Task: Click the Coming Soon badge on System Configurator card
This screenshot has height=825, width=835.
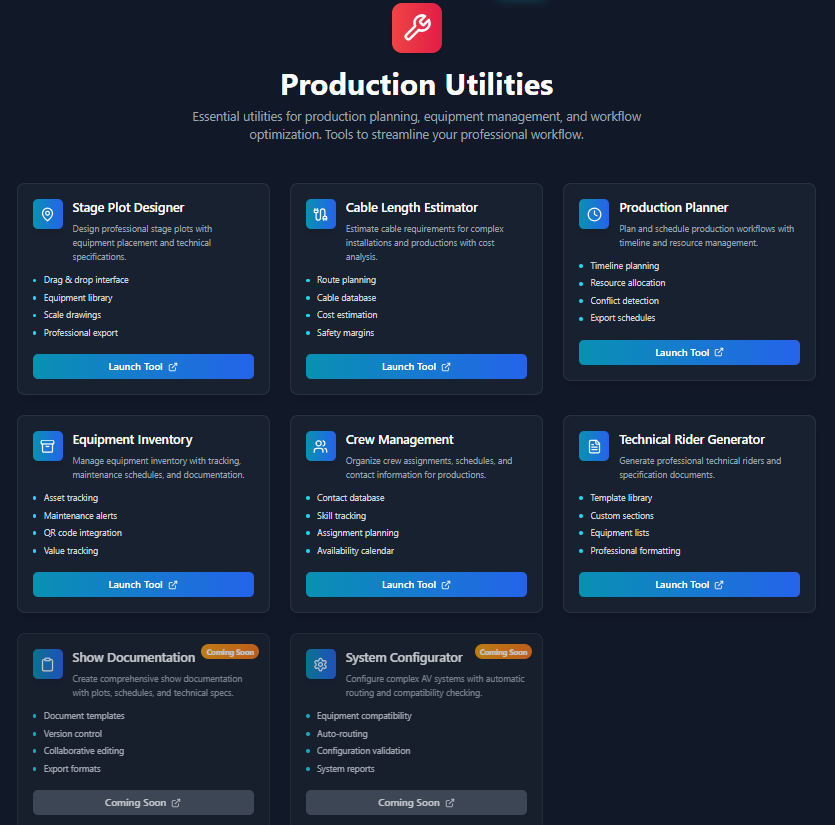Action: click(x=503, y=651)
